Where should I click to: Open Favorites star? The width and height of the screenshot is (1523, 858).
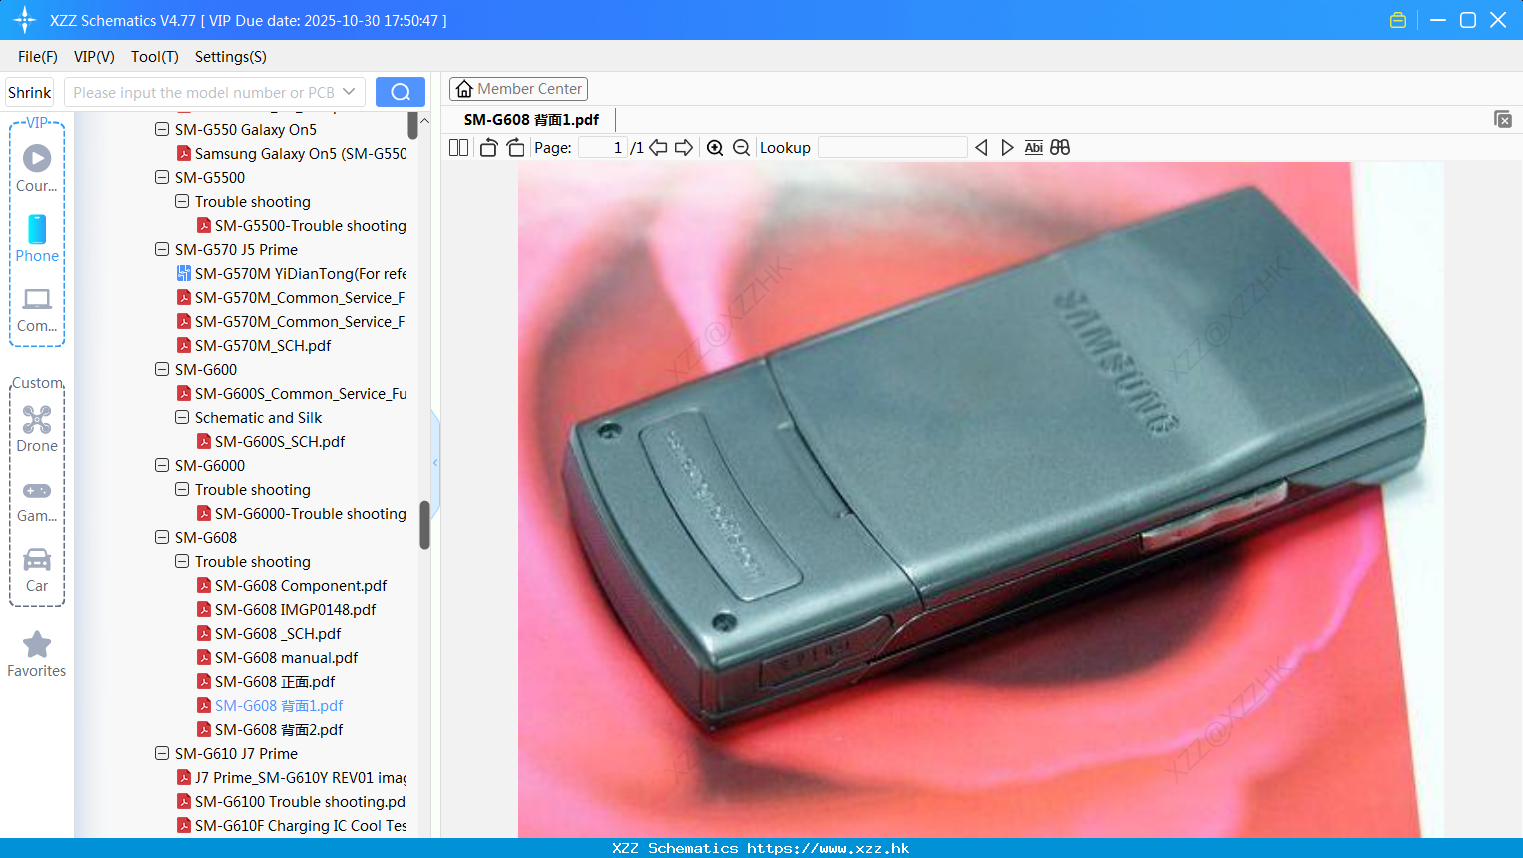tap(37, 654)
